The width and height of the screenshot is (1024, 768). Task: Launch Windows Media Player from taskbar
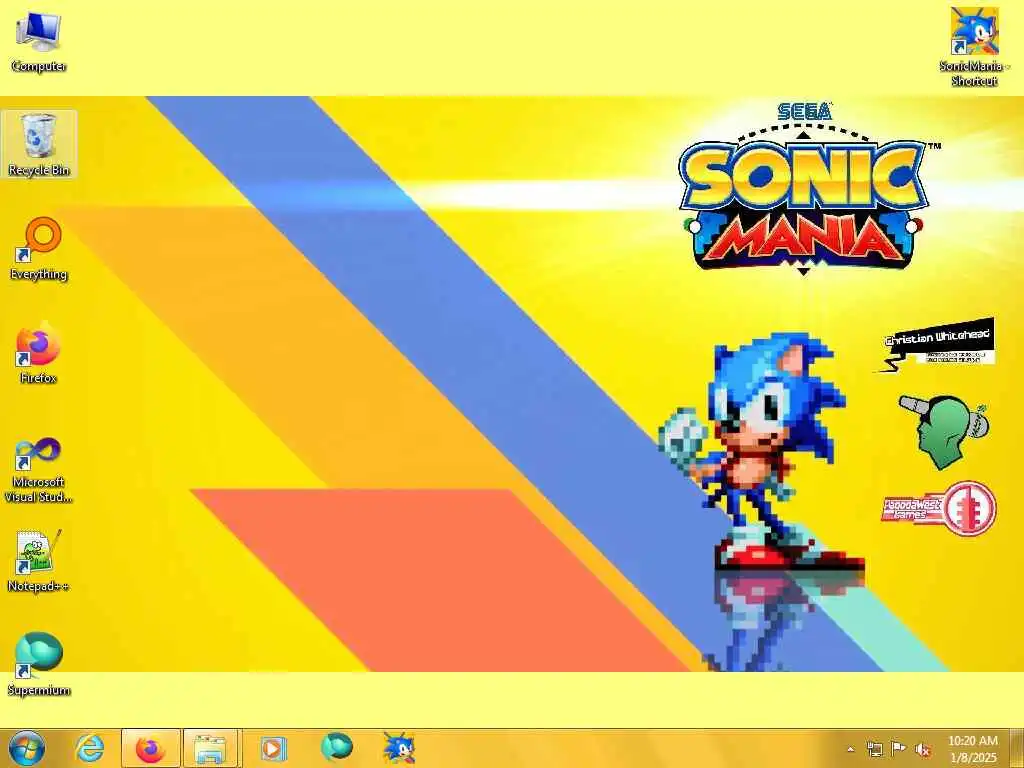pyautogui.click(x=273, y=748)
